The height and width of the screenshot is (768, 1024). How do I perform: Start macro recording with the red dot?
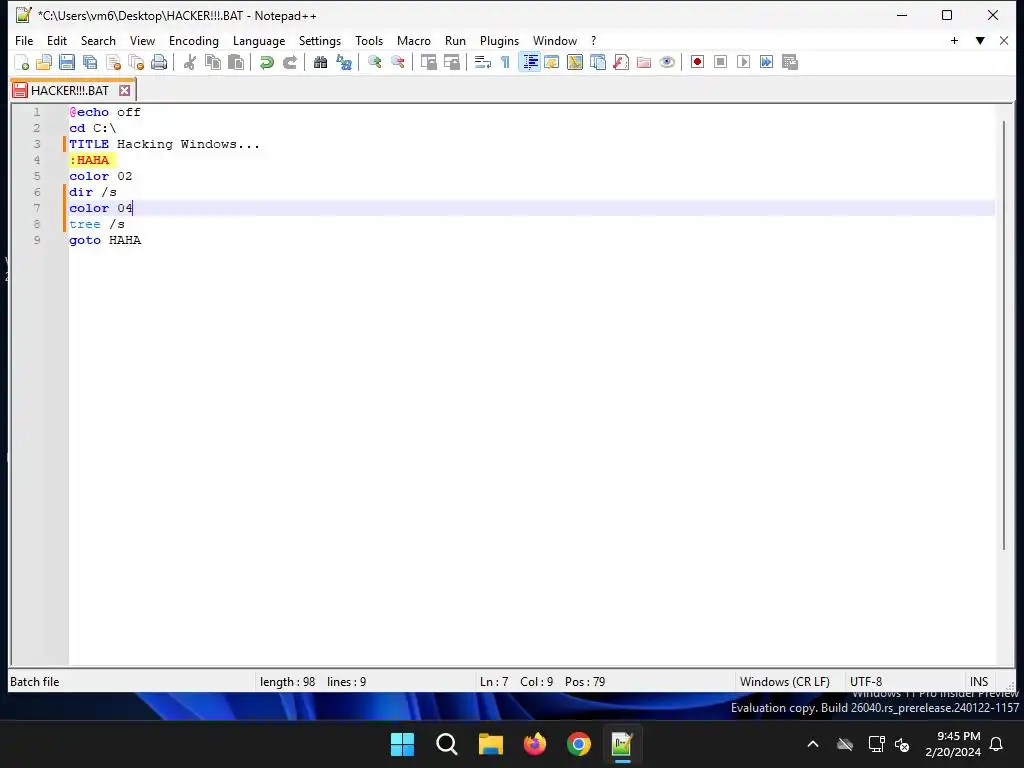[x=697, y=62]
